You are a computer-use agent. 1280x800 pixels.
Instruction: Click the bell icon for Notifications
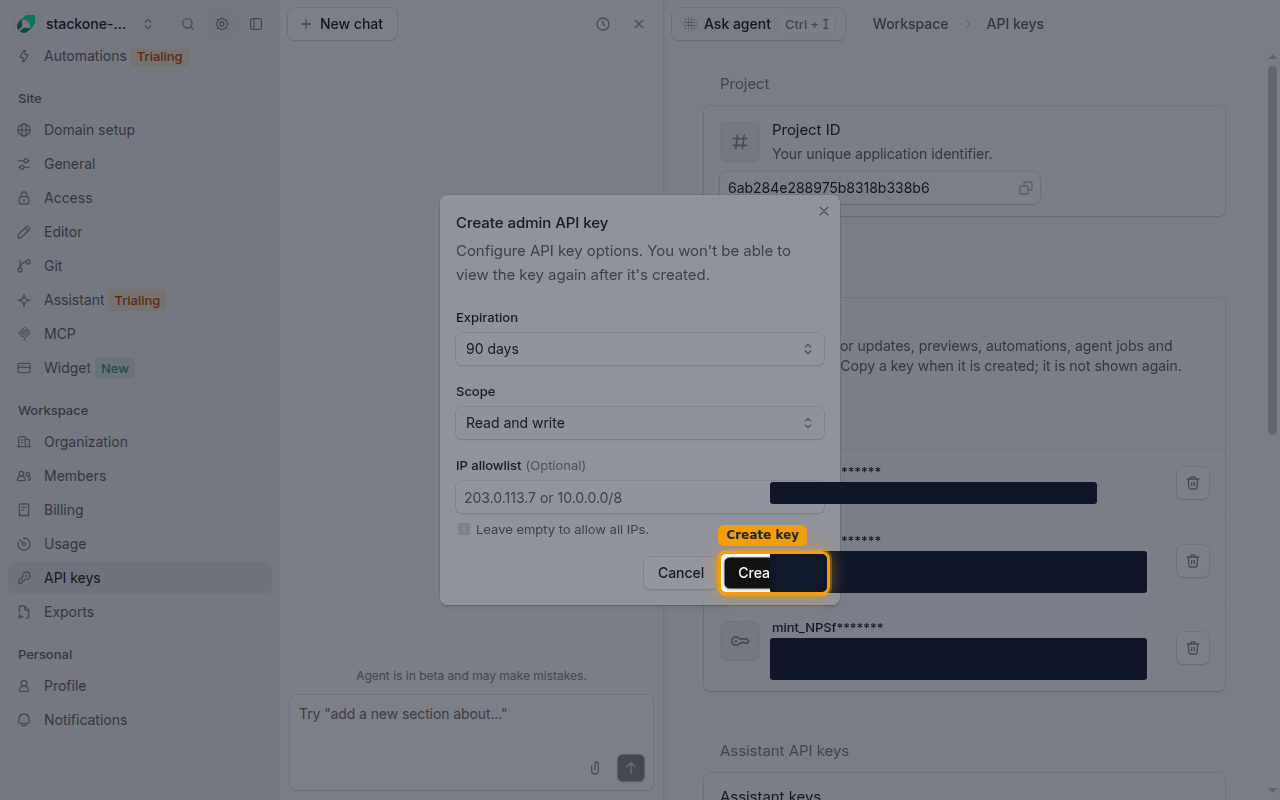pyautogui.click(x=24, y=720)
